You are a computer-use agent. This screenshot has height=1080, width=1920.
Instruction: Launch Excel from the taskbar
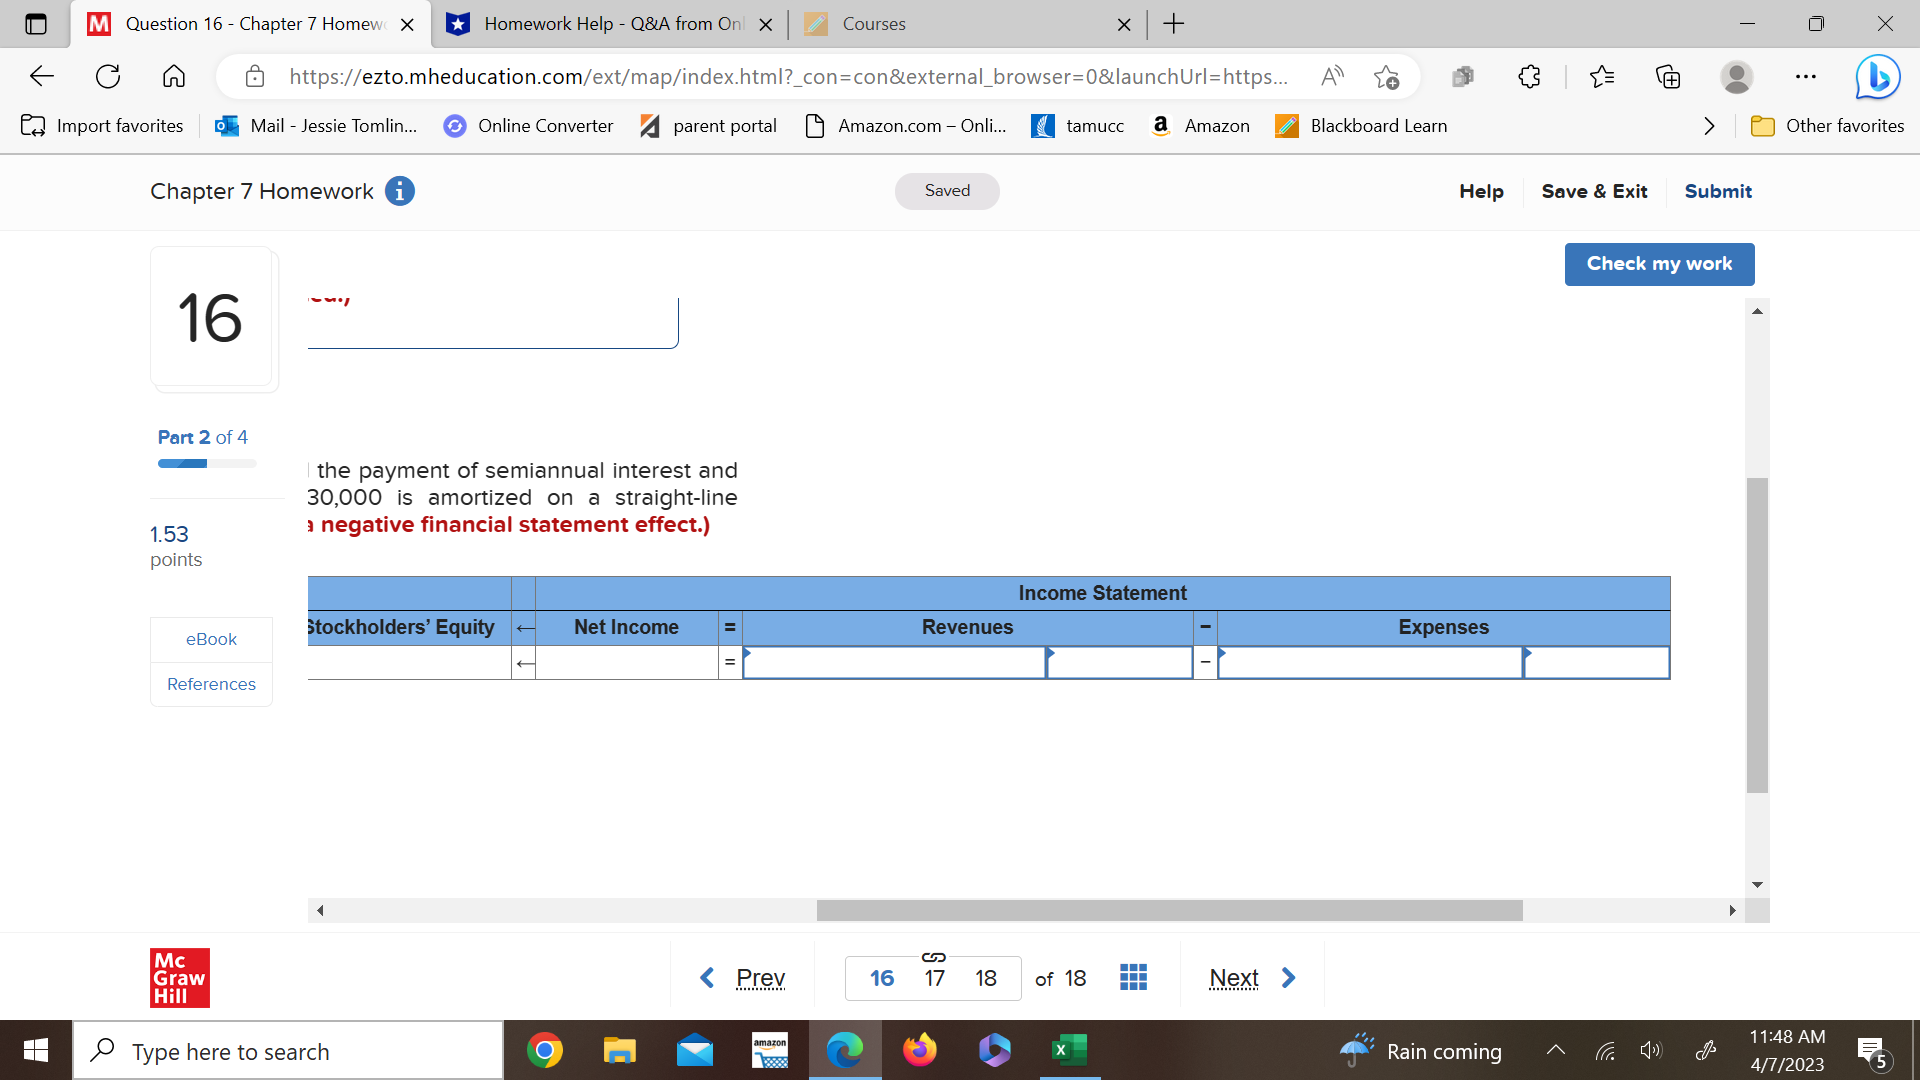click(x=1068, y=1050)
